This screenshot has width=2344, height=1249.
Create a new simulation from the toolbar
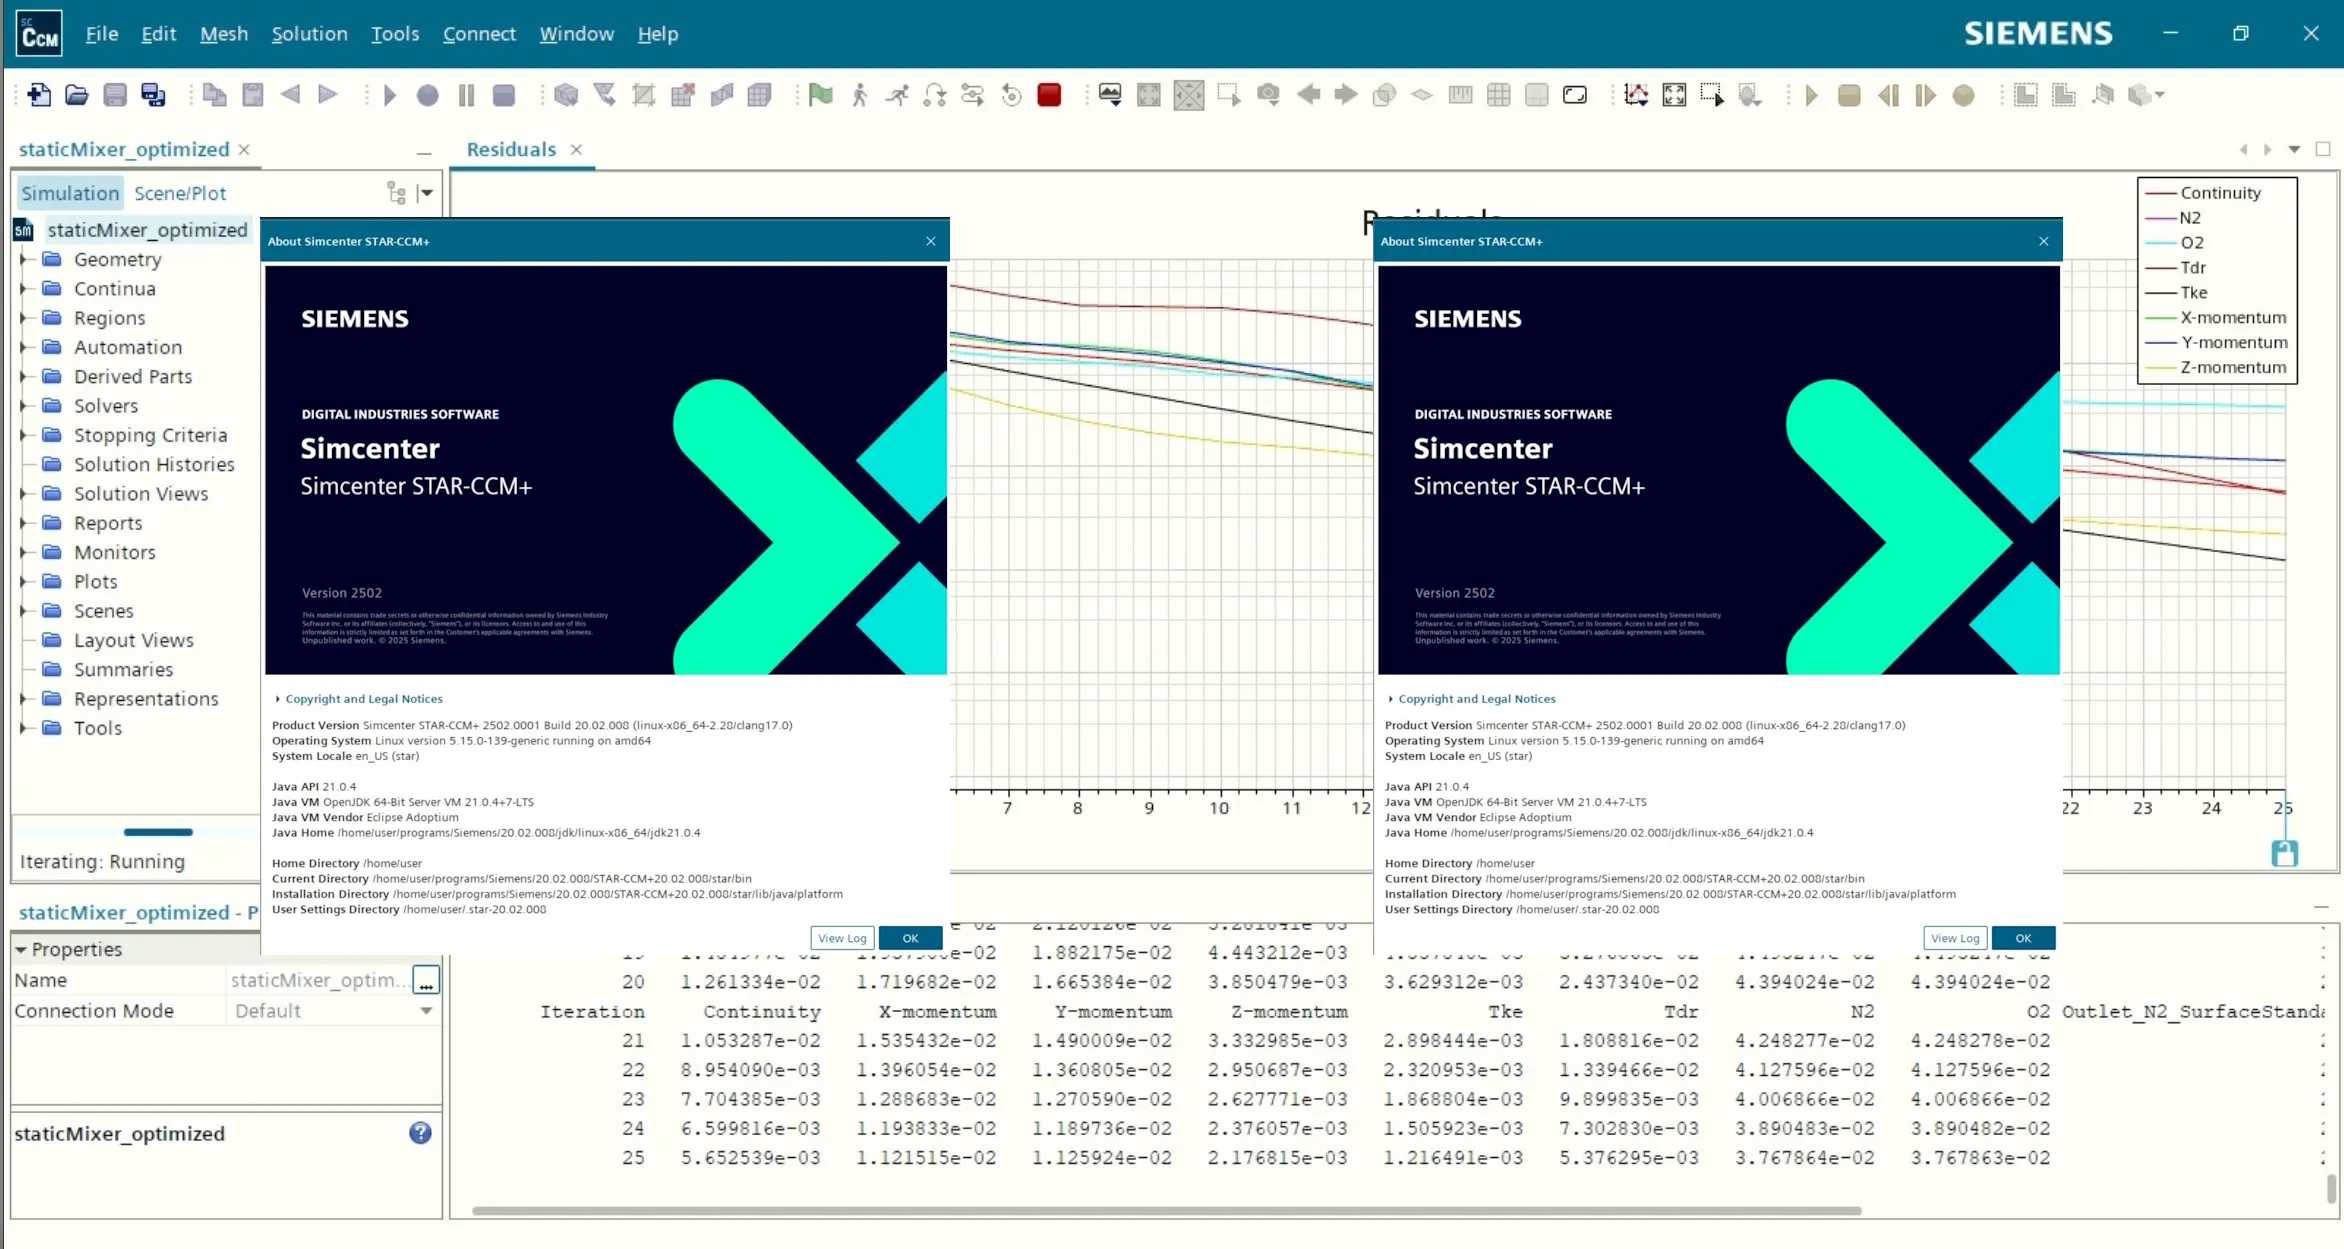(x=39, y=95)
